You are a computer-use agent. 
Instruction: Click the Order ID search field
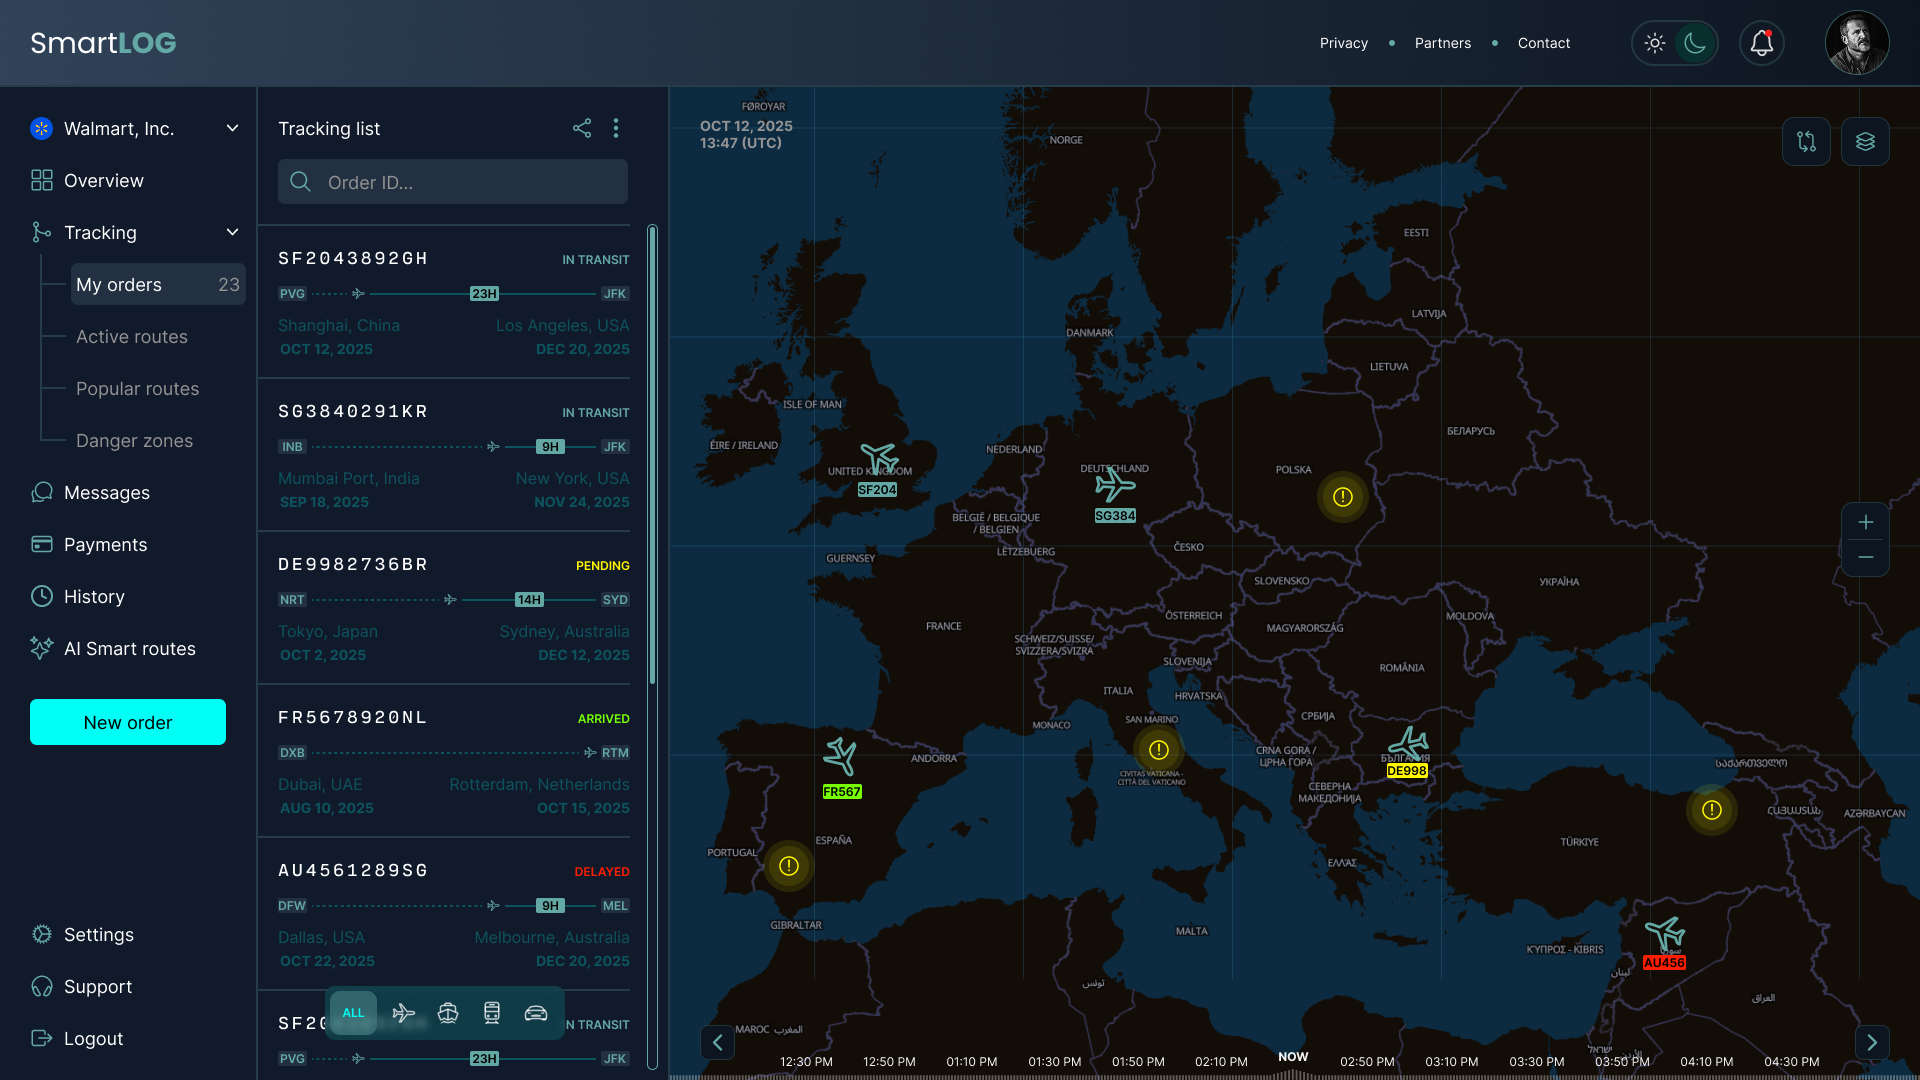[x=453, y=182]
